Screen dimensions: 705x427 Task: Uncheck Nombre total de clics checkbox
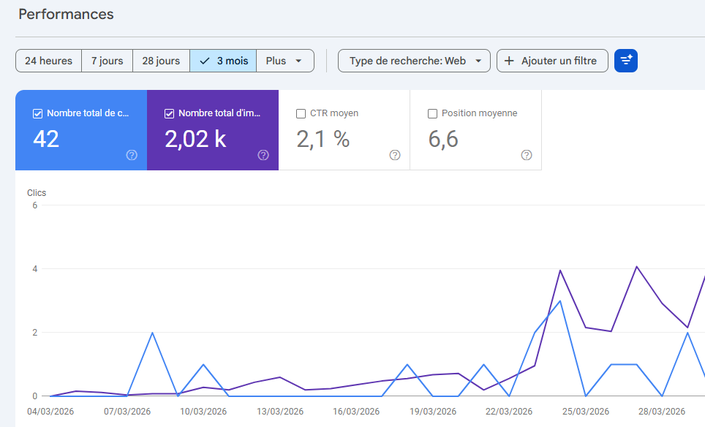click(37, 113)
